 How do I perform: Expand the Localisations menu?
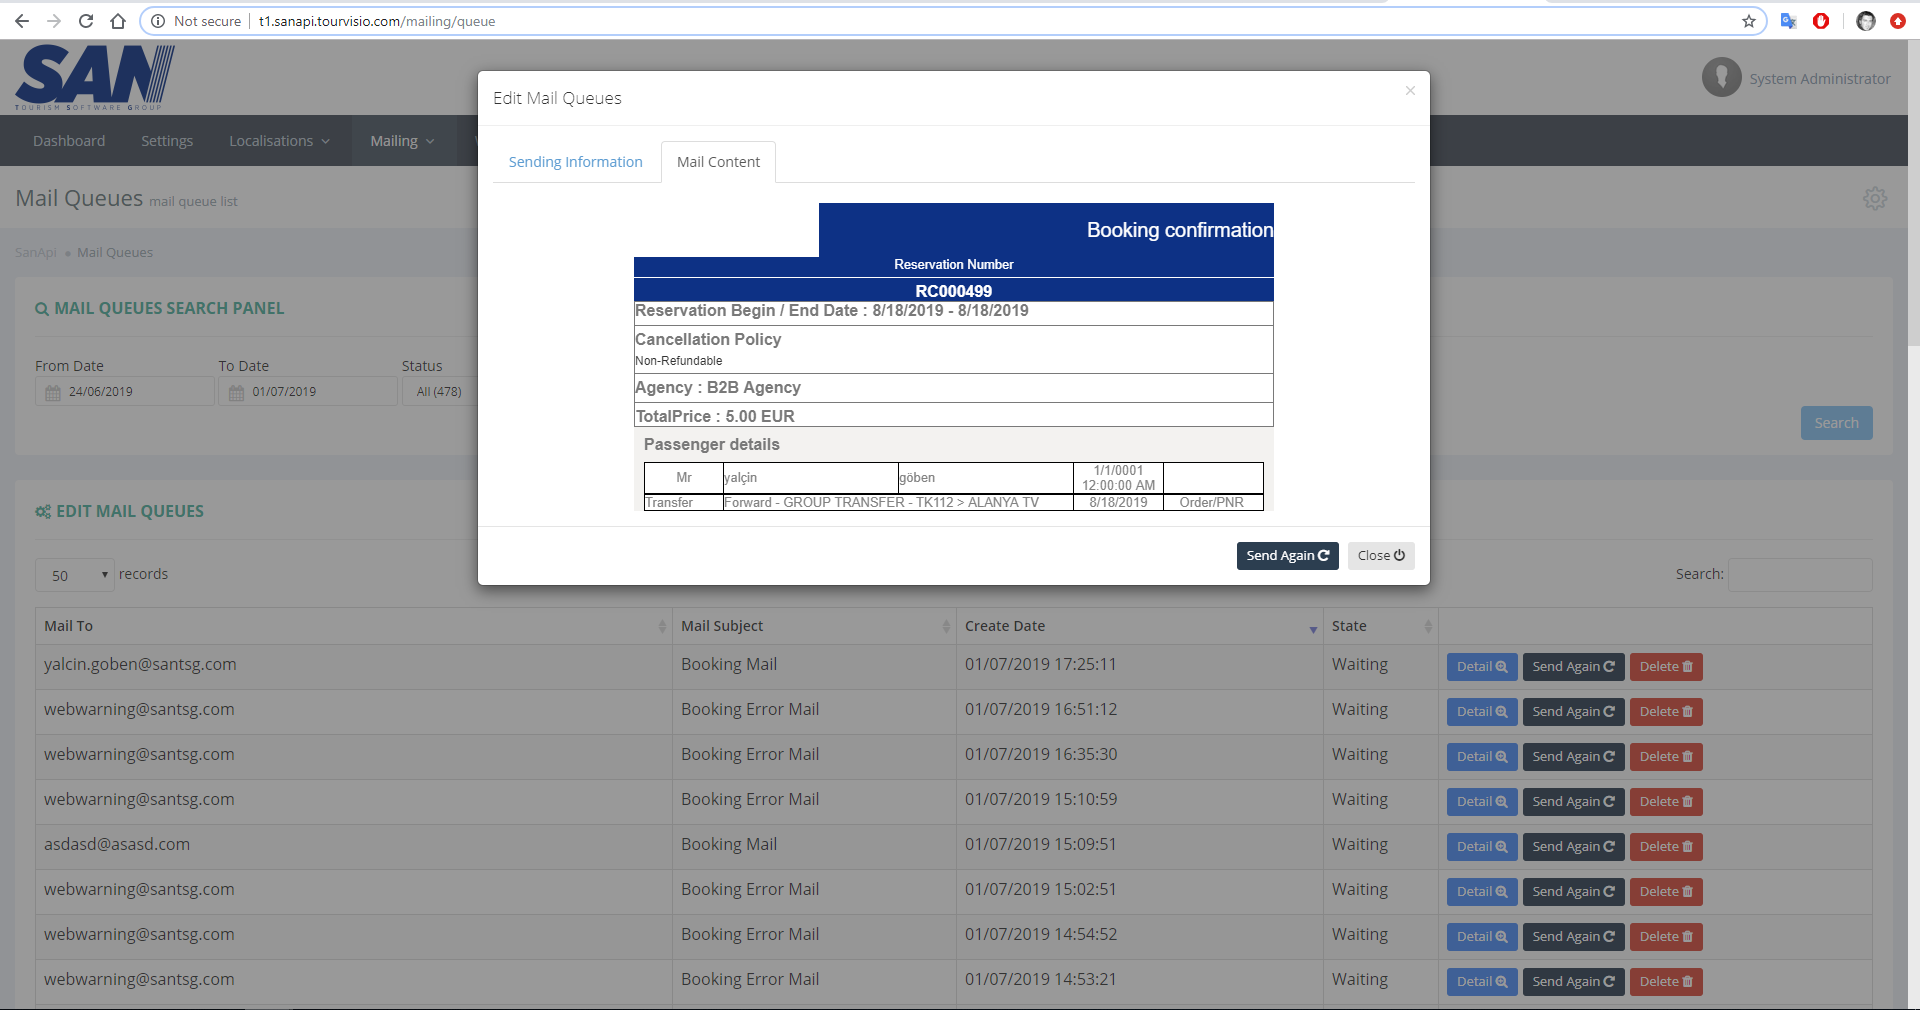pyautogui.click(x=279, y=141)
